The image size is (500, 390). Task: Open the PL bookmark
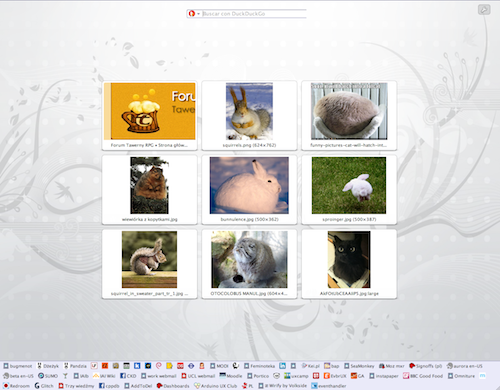click(x=248, y=386)
